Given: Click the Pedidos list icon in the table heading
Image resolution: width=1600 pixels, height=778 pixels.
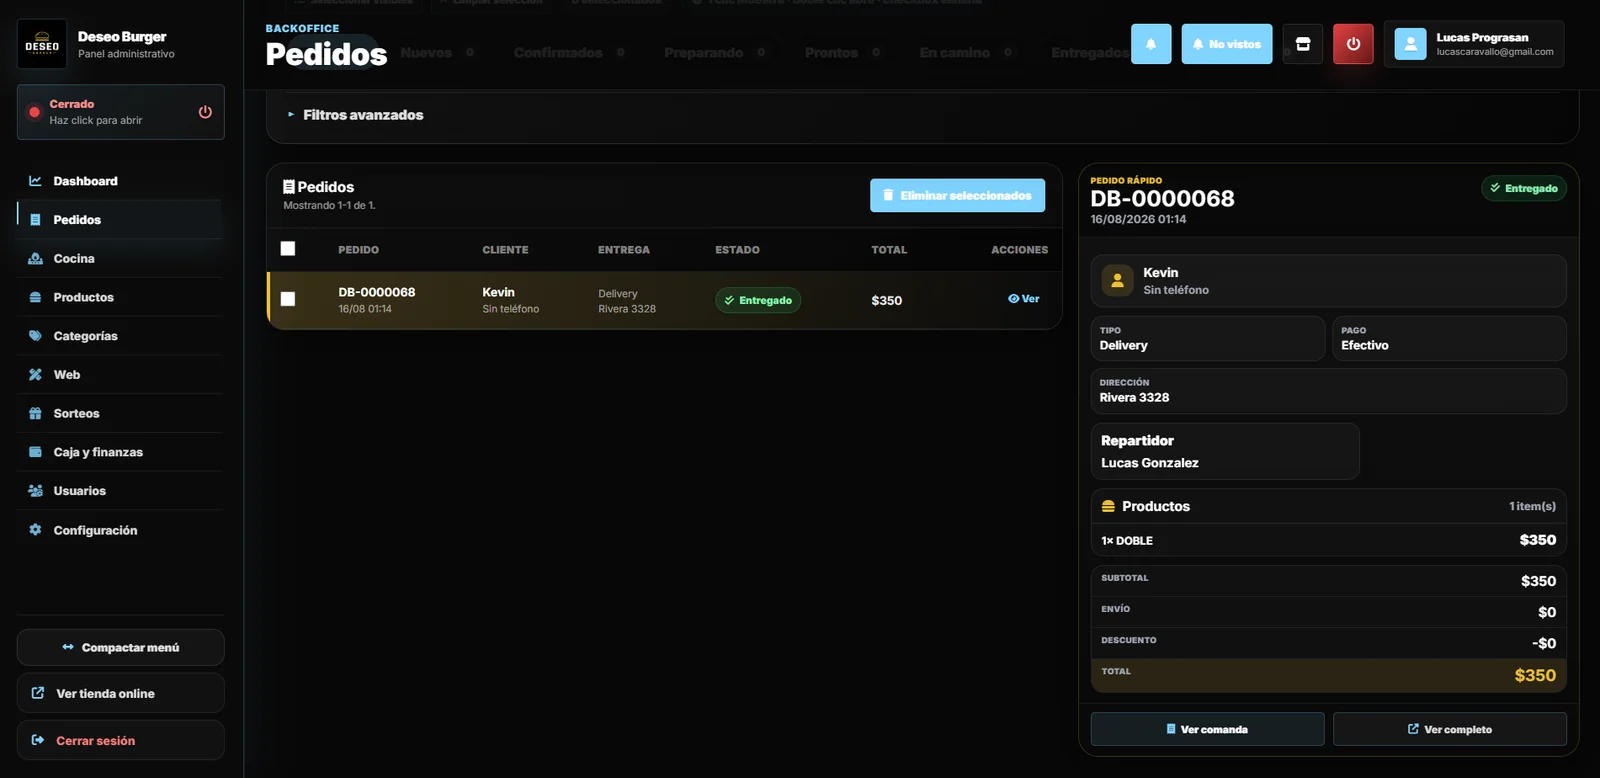Looking at the screenshot, I should [x=289, y=187].
